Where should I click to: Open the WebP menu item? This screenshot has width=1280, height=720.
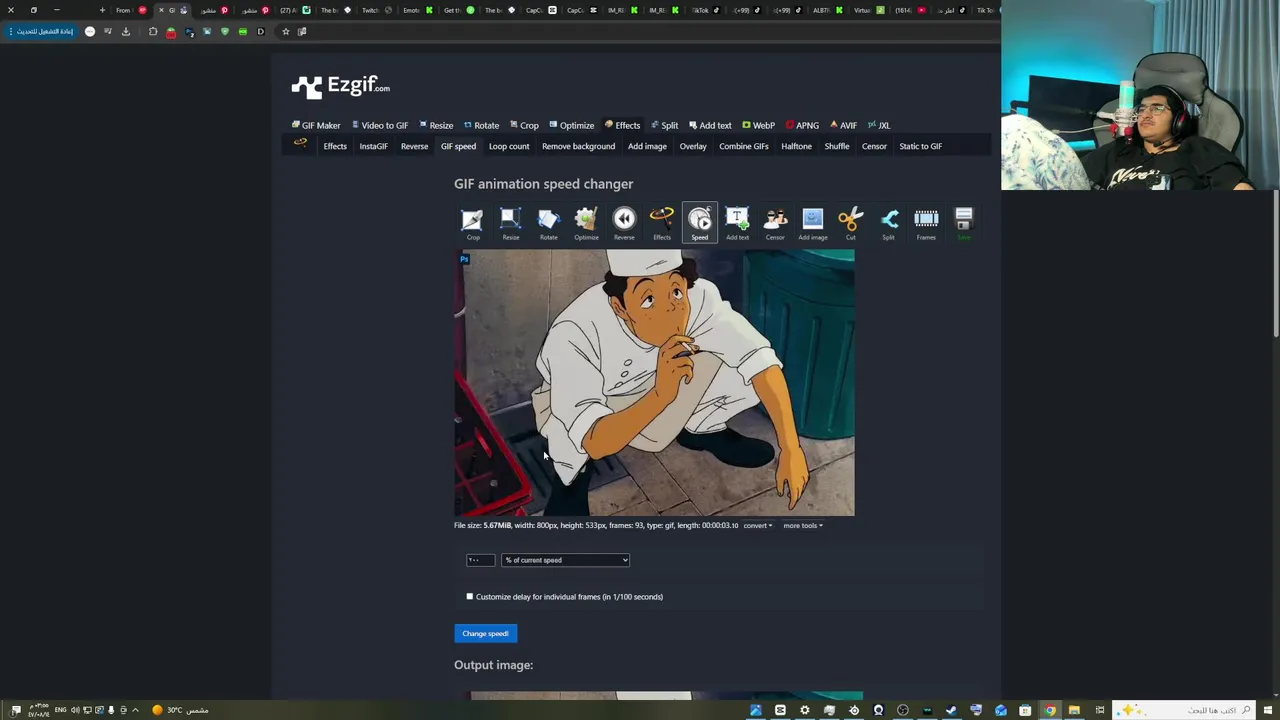click(758, 125)
